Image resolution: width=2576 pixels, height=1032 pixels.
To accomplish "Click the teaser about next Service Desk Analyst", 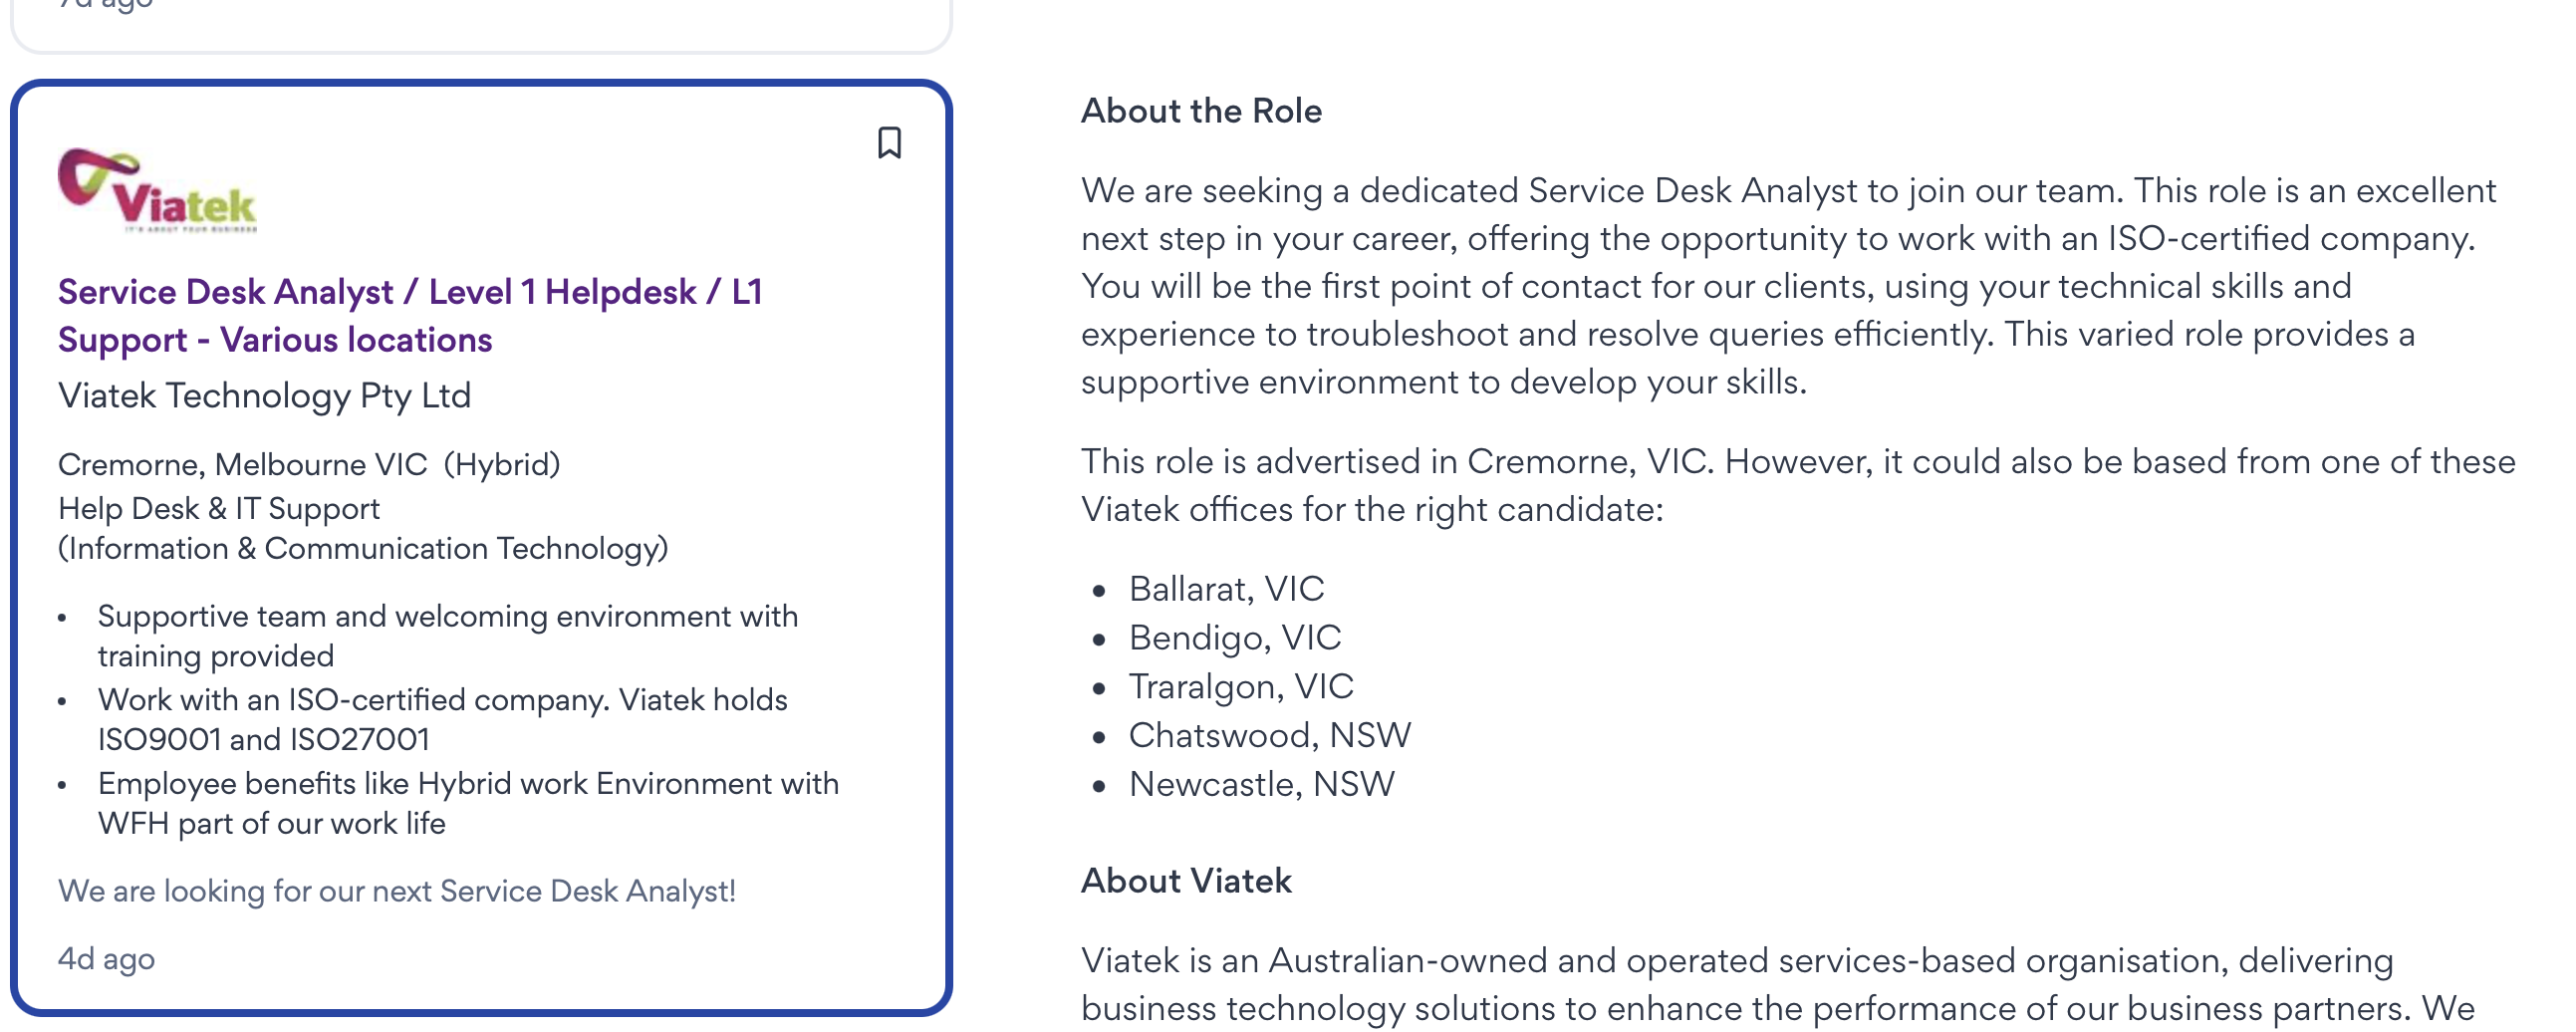I will (396, 890).
